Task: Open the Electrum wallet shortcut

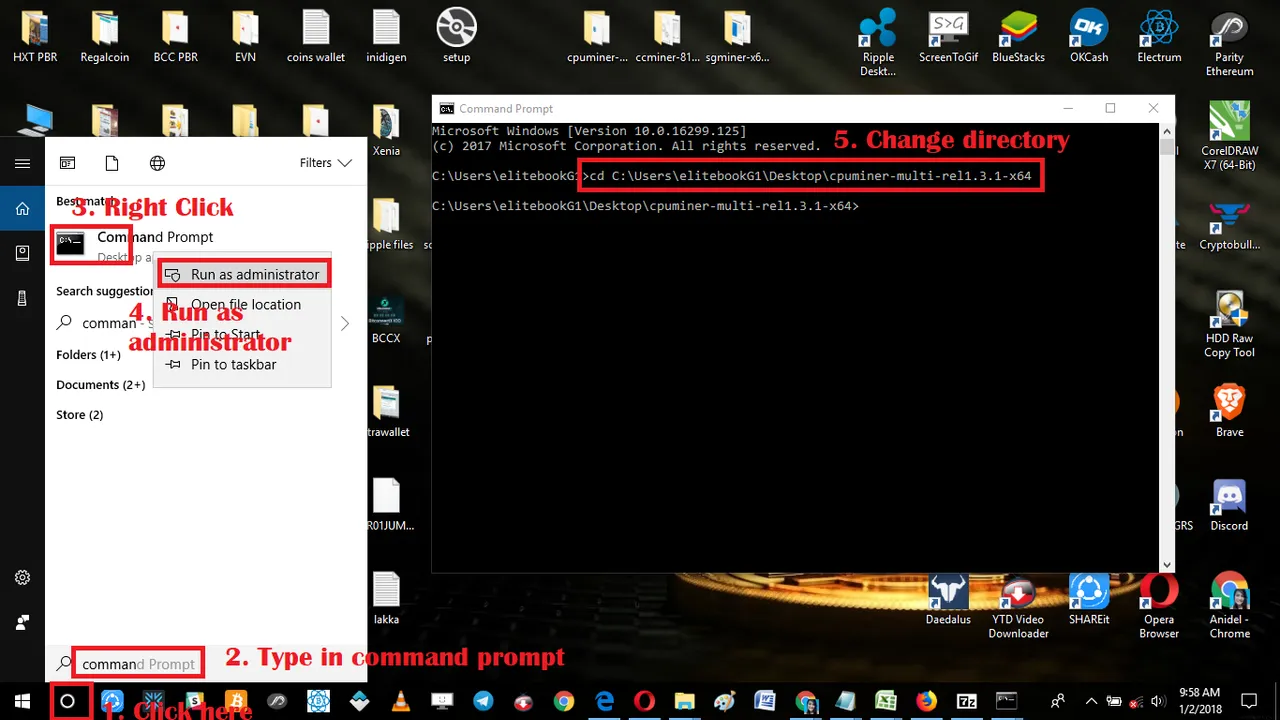Action: tap(1159, 38)
